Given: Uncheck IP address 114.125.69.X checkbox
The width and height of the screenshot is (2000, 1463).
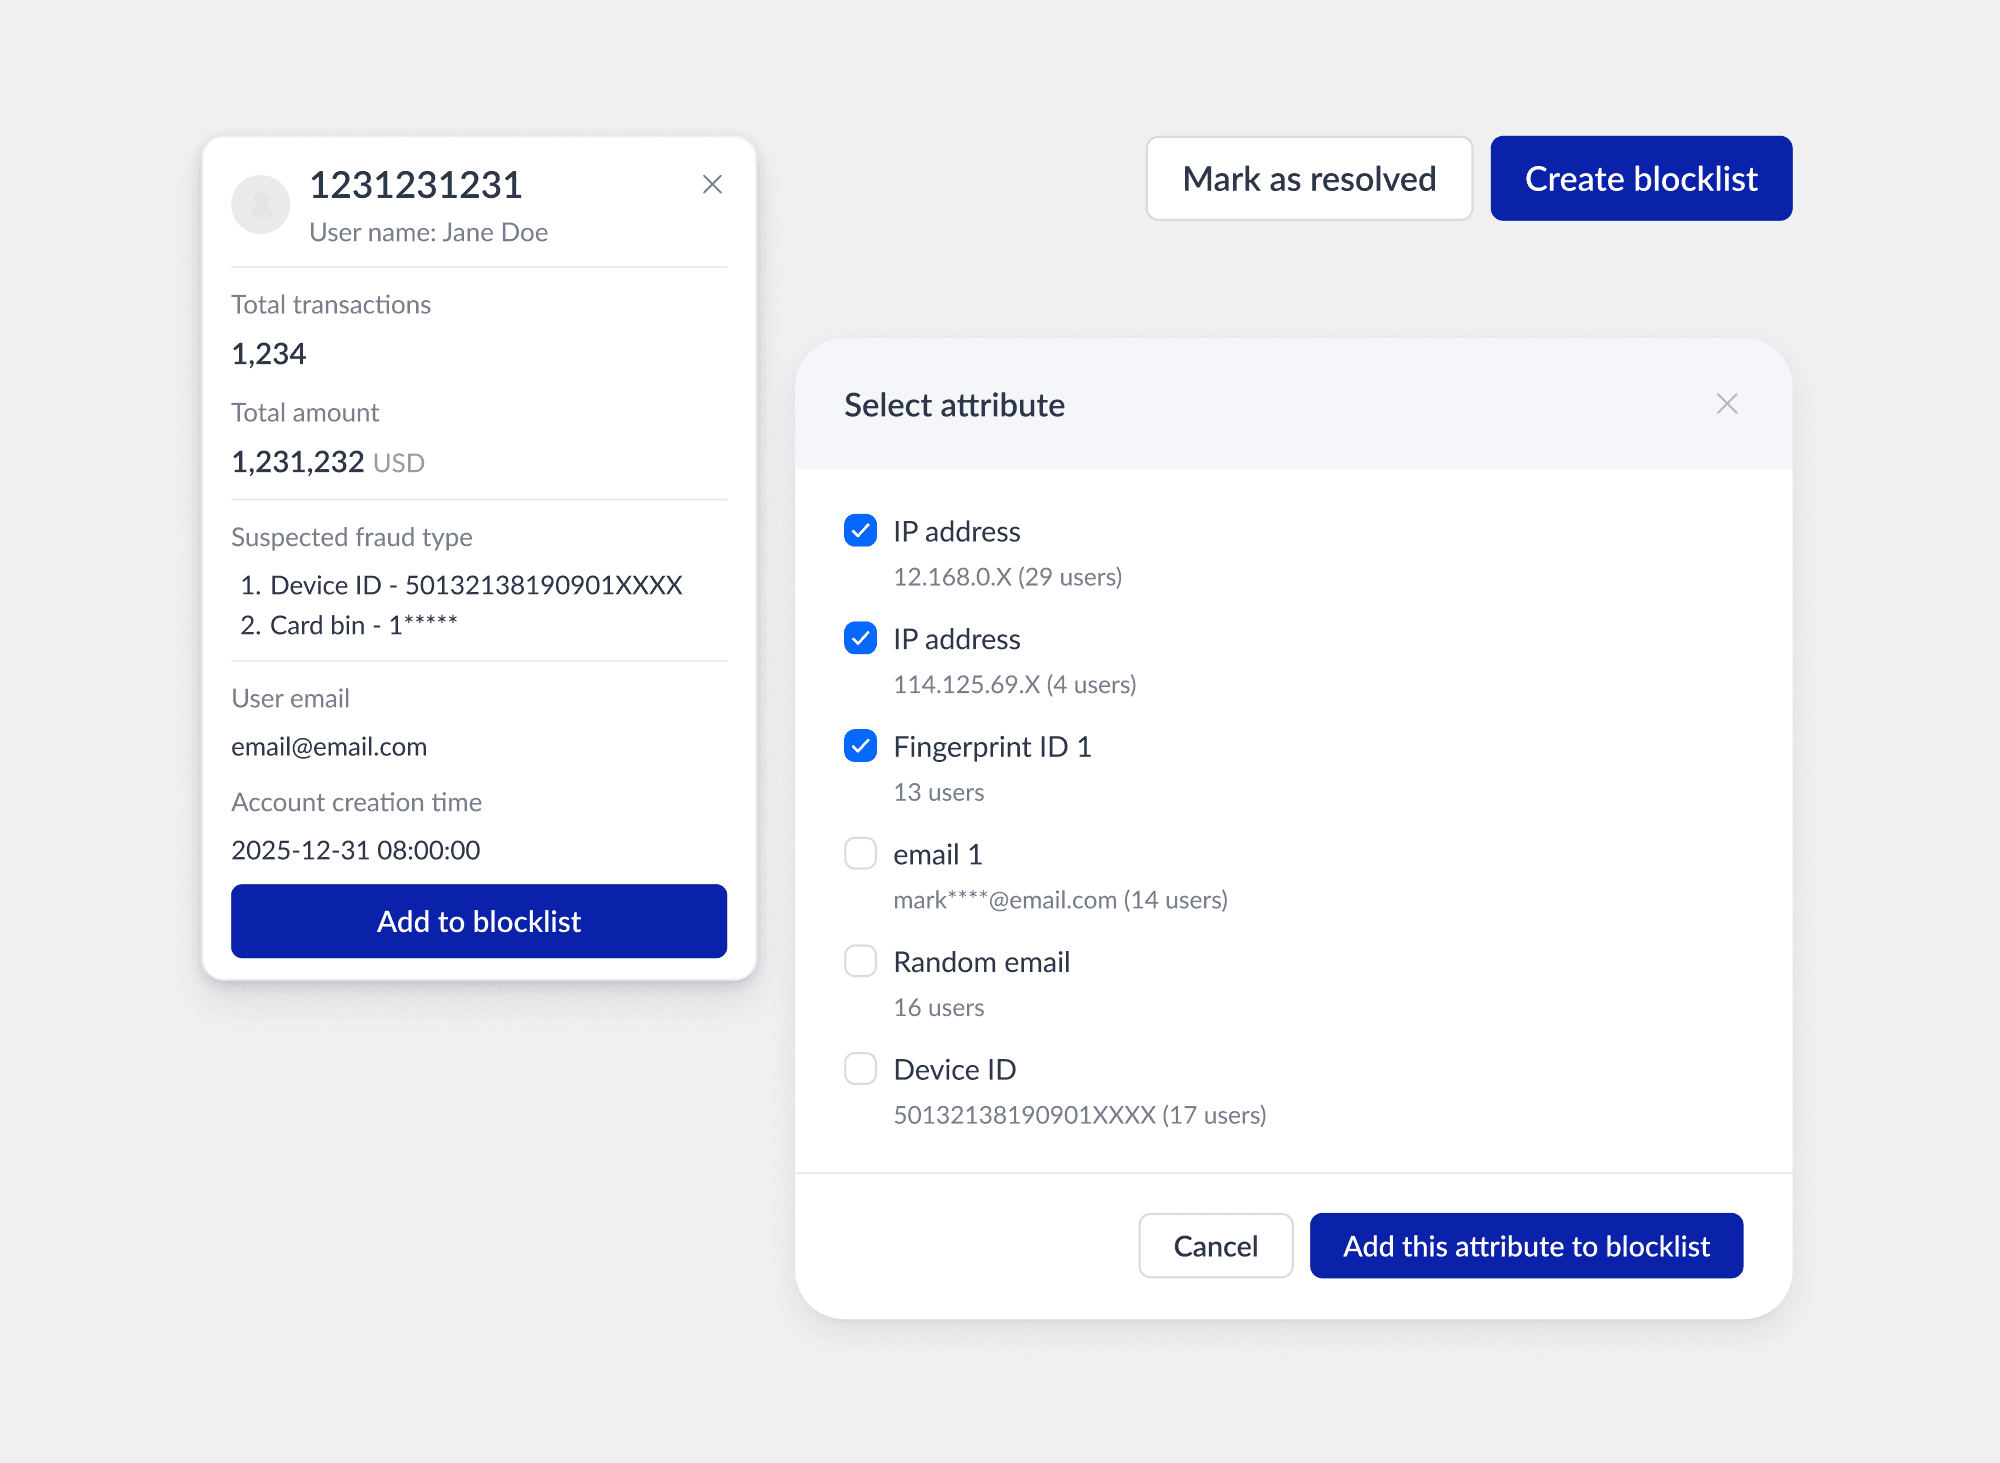Looking at the screenshot, I should tap(860, 638).
